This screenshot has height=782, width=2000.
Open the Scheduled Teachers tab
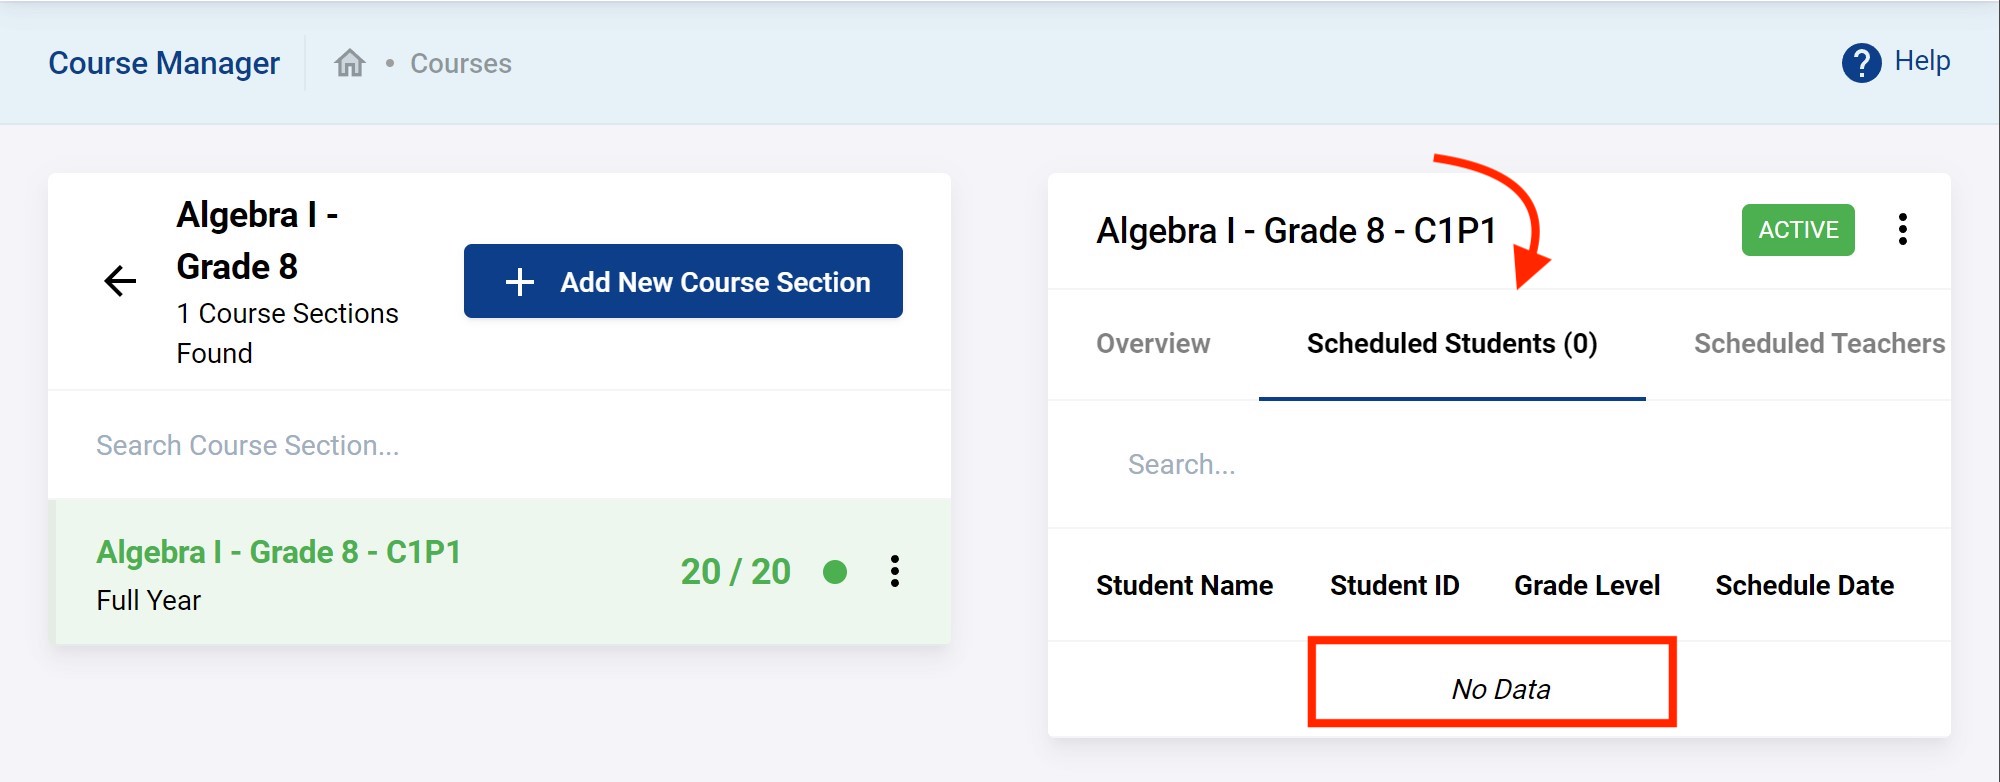coord(1818,344)
